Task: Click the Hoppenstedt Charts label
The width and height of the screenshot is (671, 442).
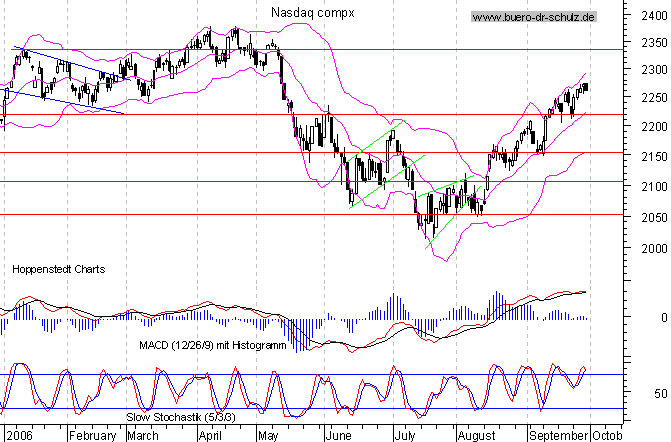Action: pyautogui.click(x=59, y=269)
